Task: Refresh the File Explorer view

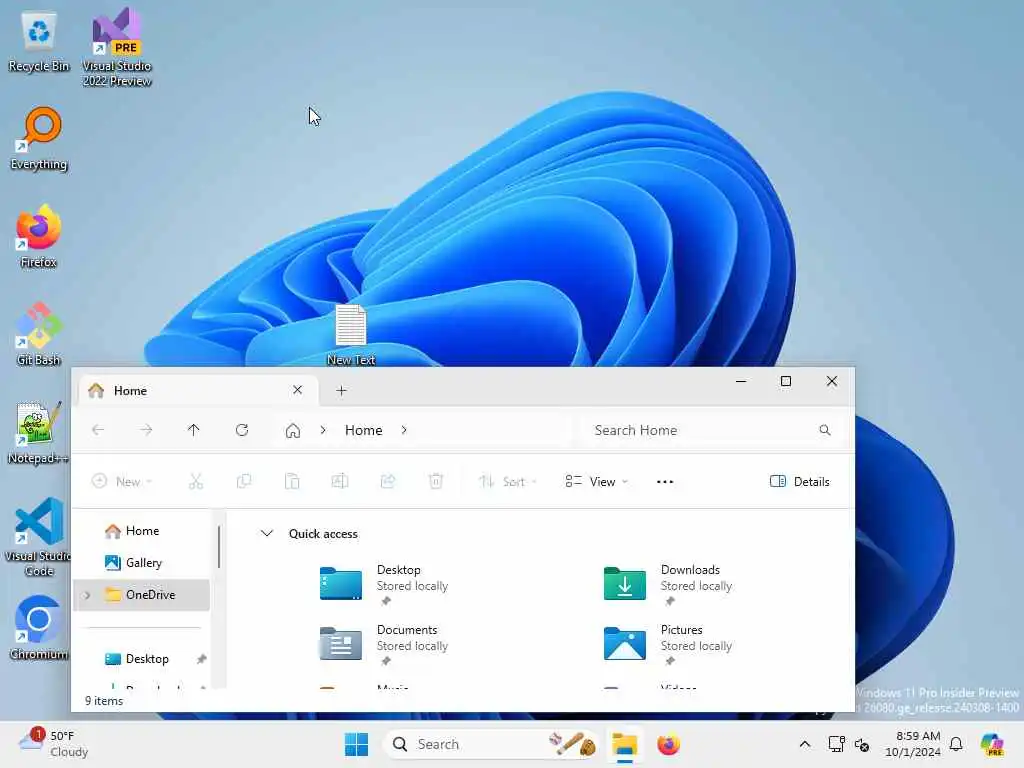Action: [242, 430]
